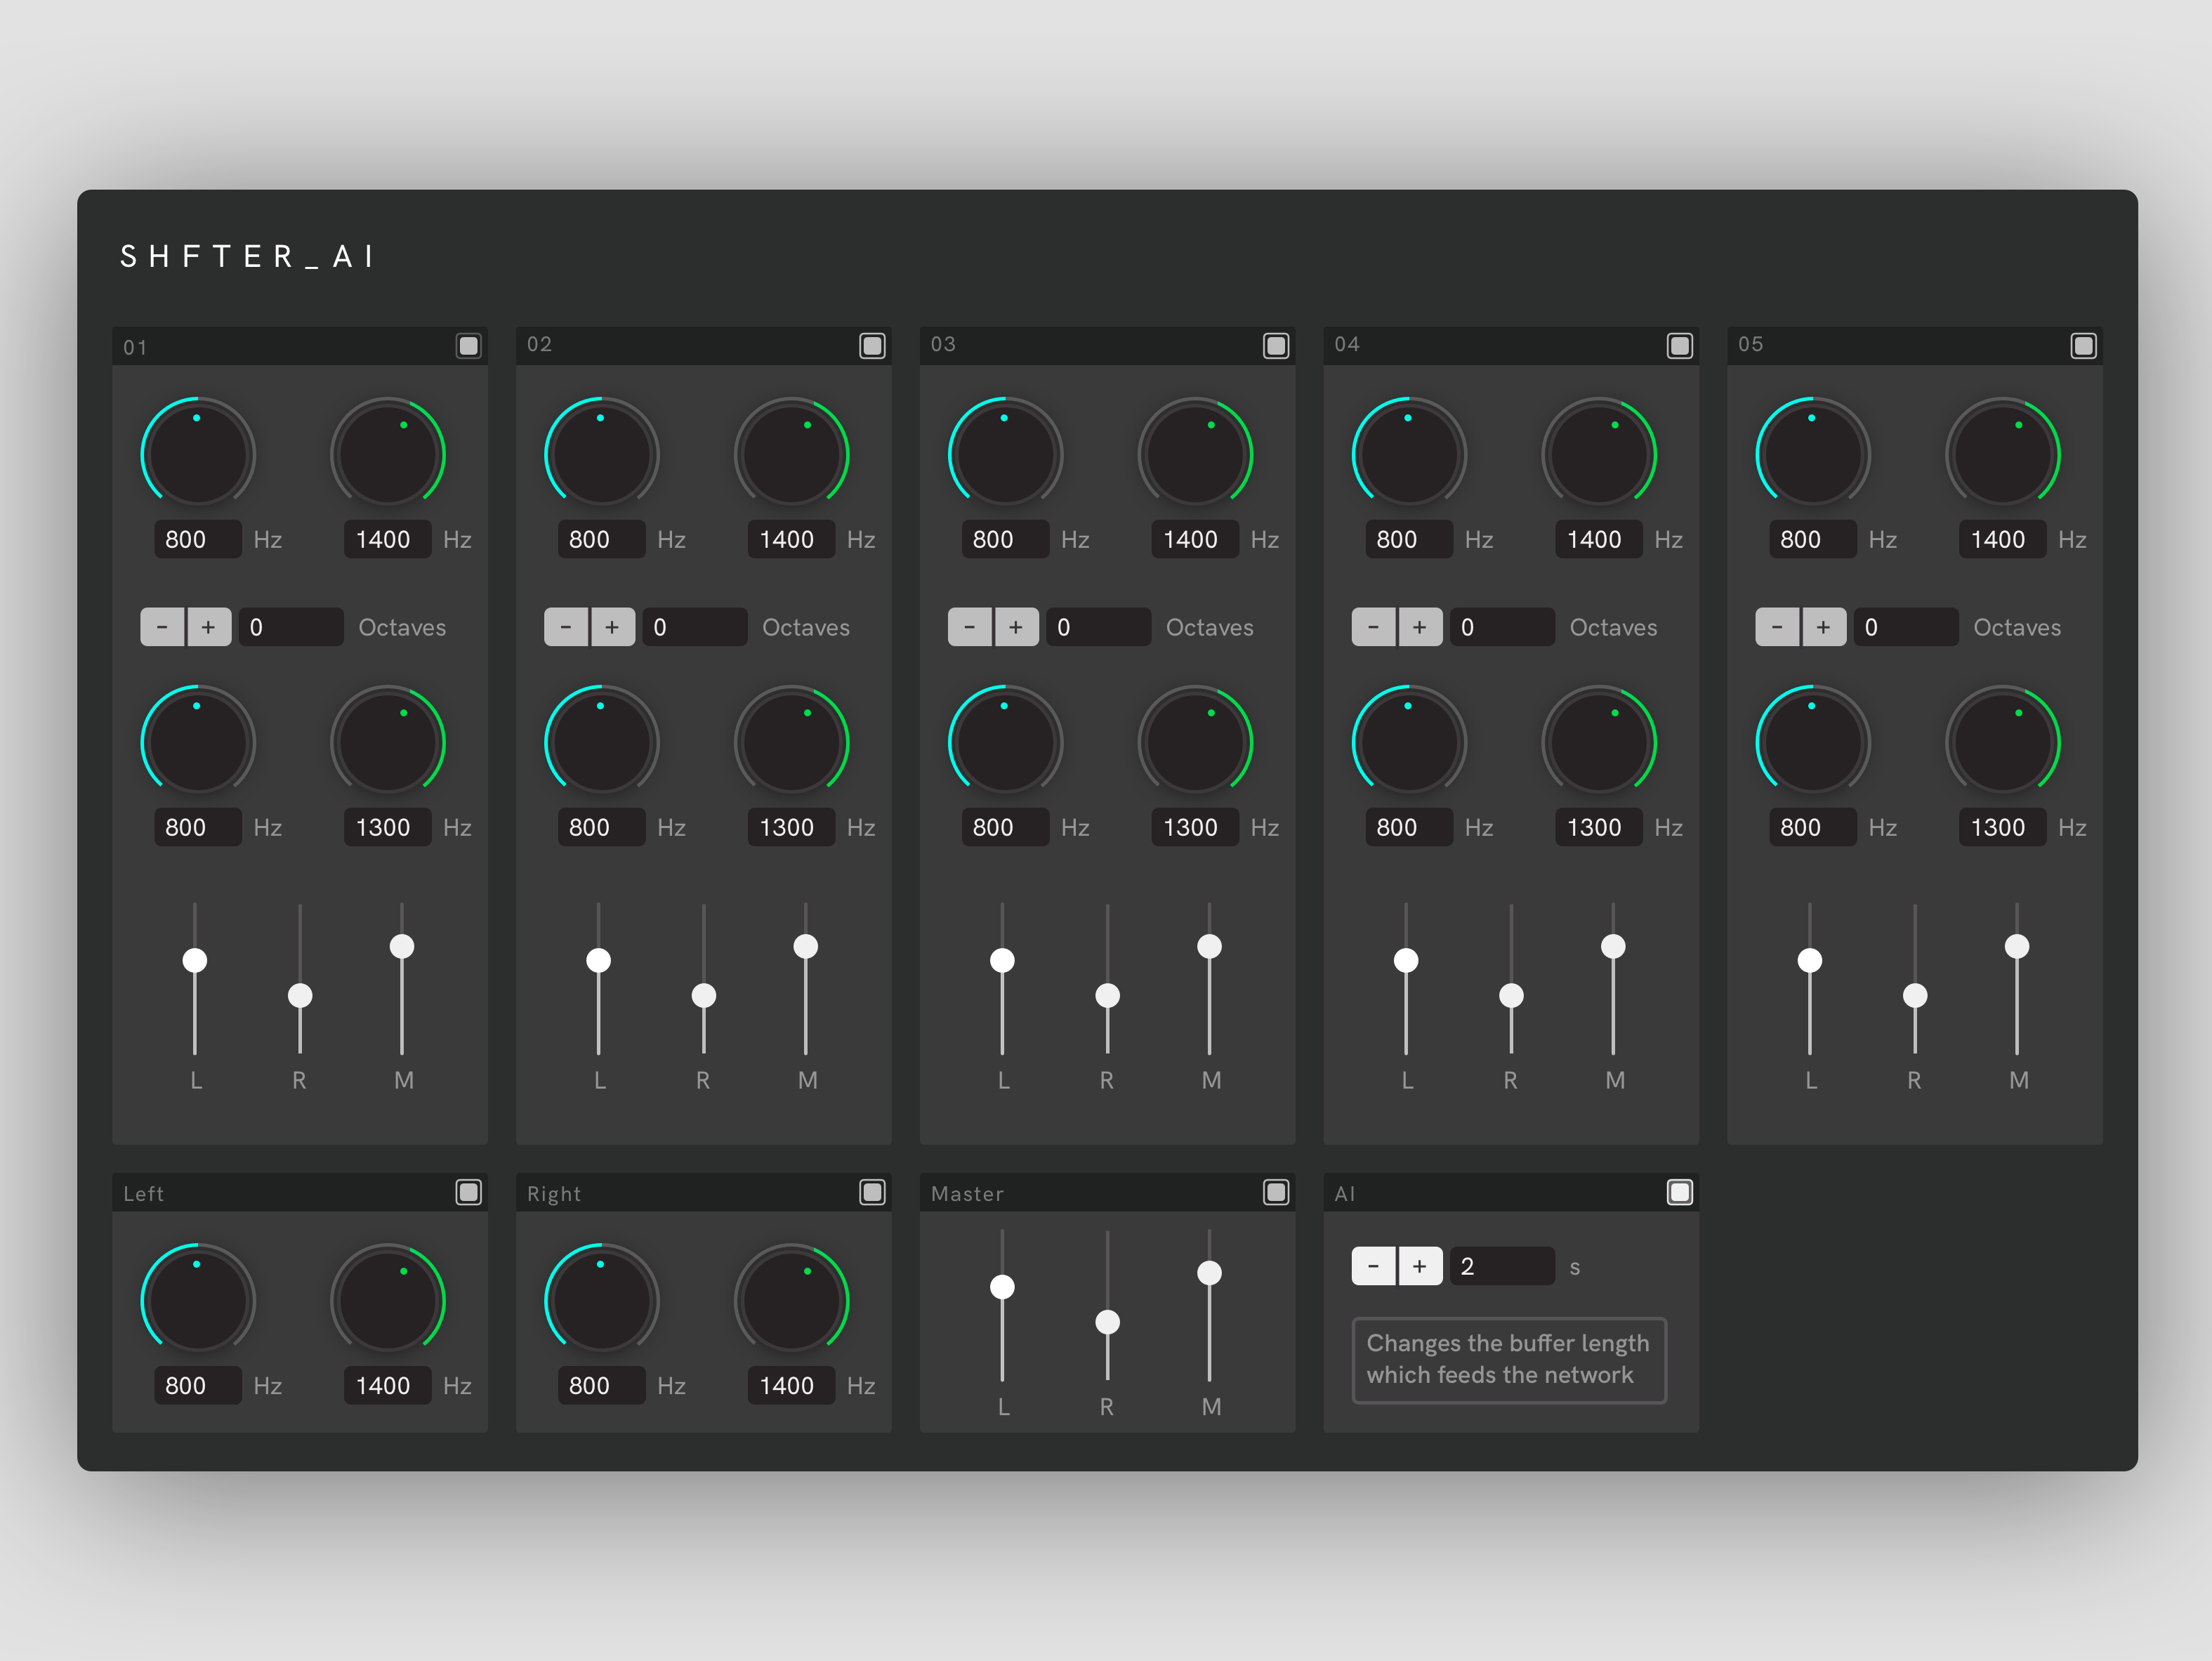
Task: Toggle the checkbox on panel 01
Action: coord(468,346)
